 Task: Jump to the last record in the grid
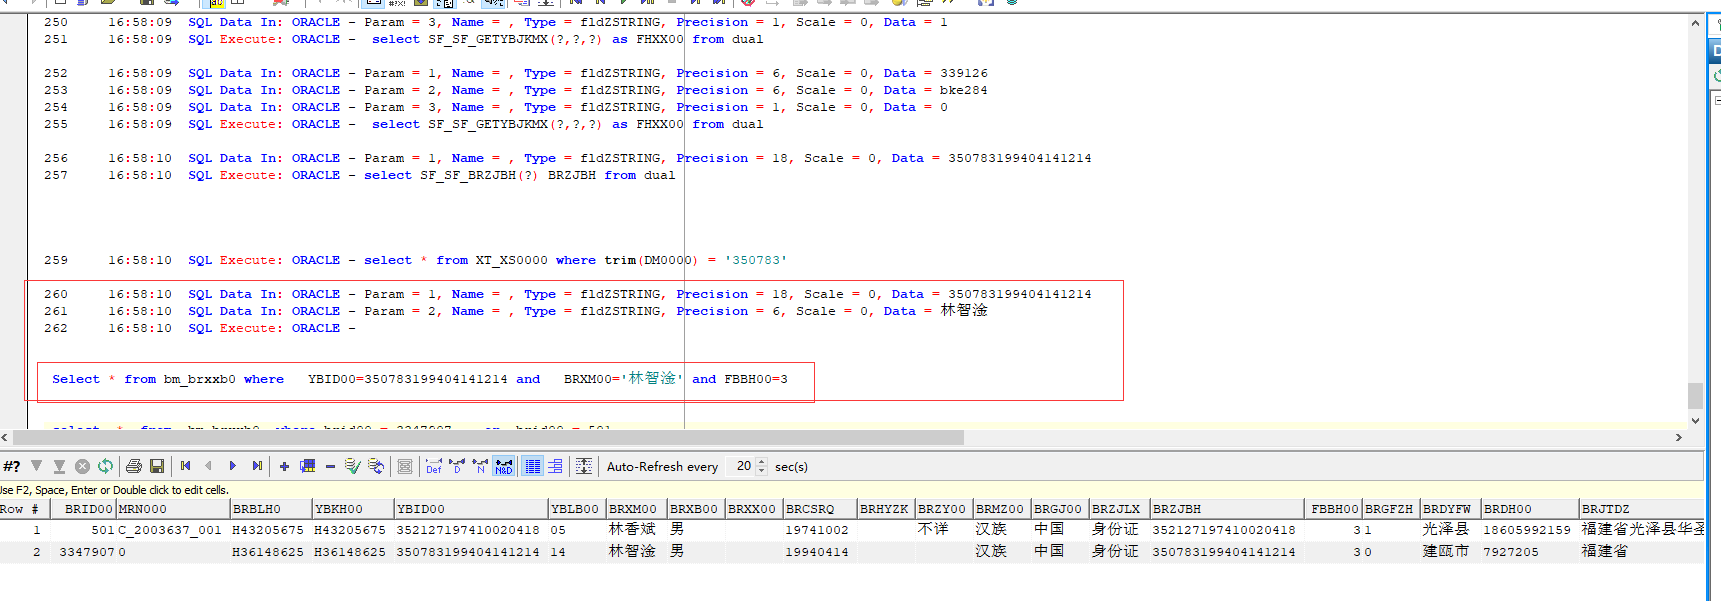pyautogui.click(x=257, y=466)
